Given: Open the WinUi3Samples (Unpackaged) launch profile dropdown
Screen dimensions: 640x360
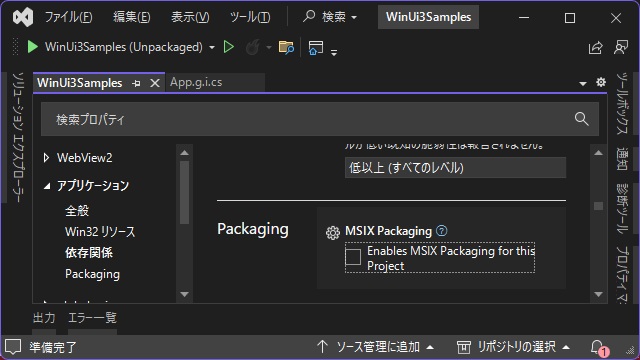Looking at the screenshot, I should click(212, 47).
